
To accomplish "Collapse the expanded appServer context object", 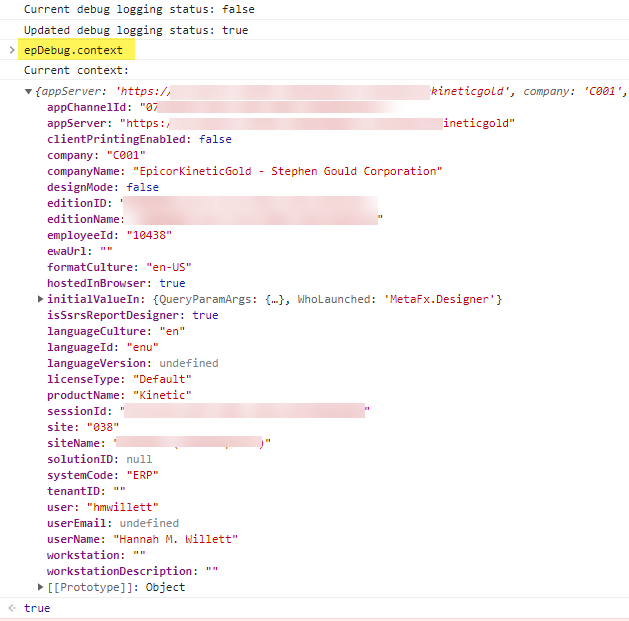I will point(28,91).
